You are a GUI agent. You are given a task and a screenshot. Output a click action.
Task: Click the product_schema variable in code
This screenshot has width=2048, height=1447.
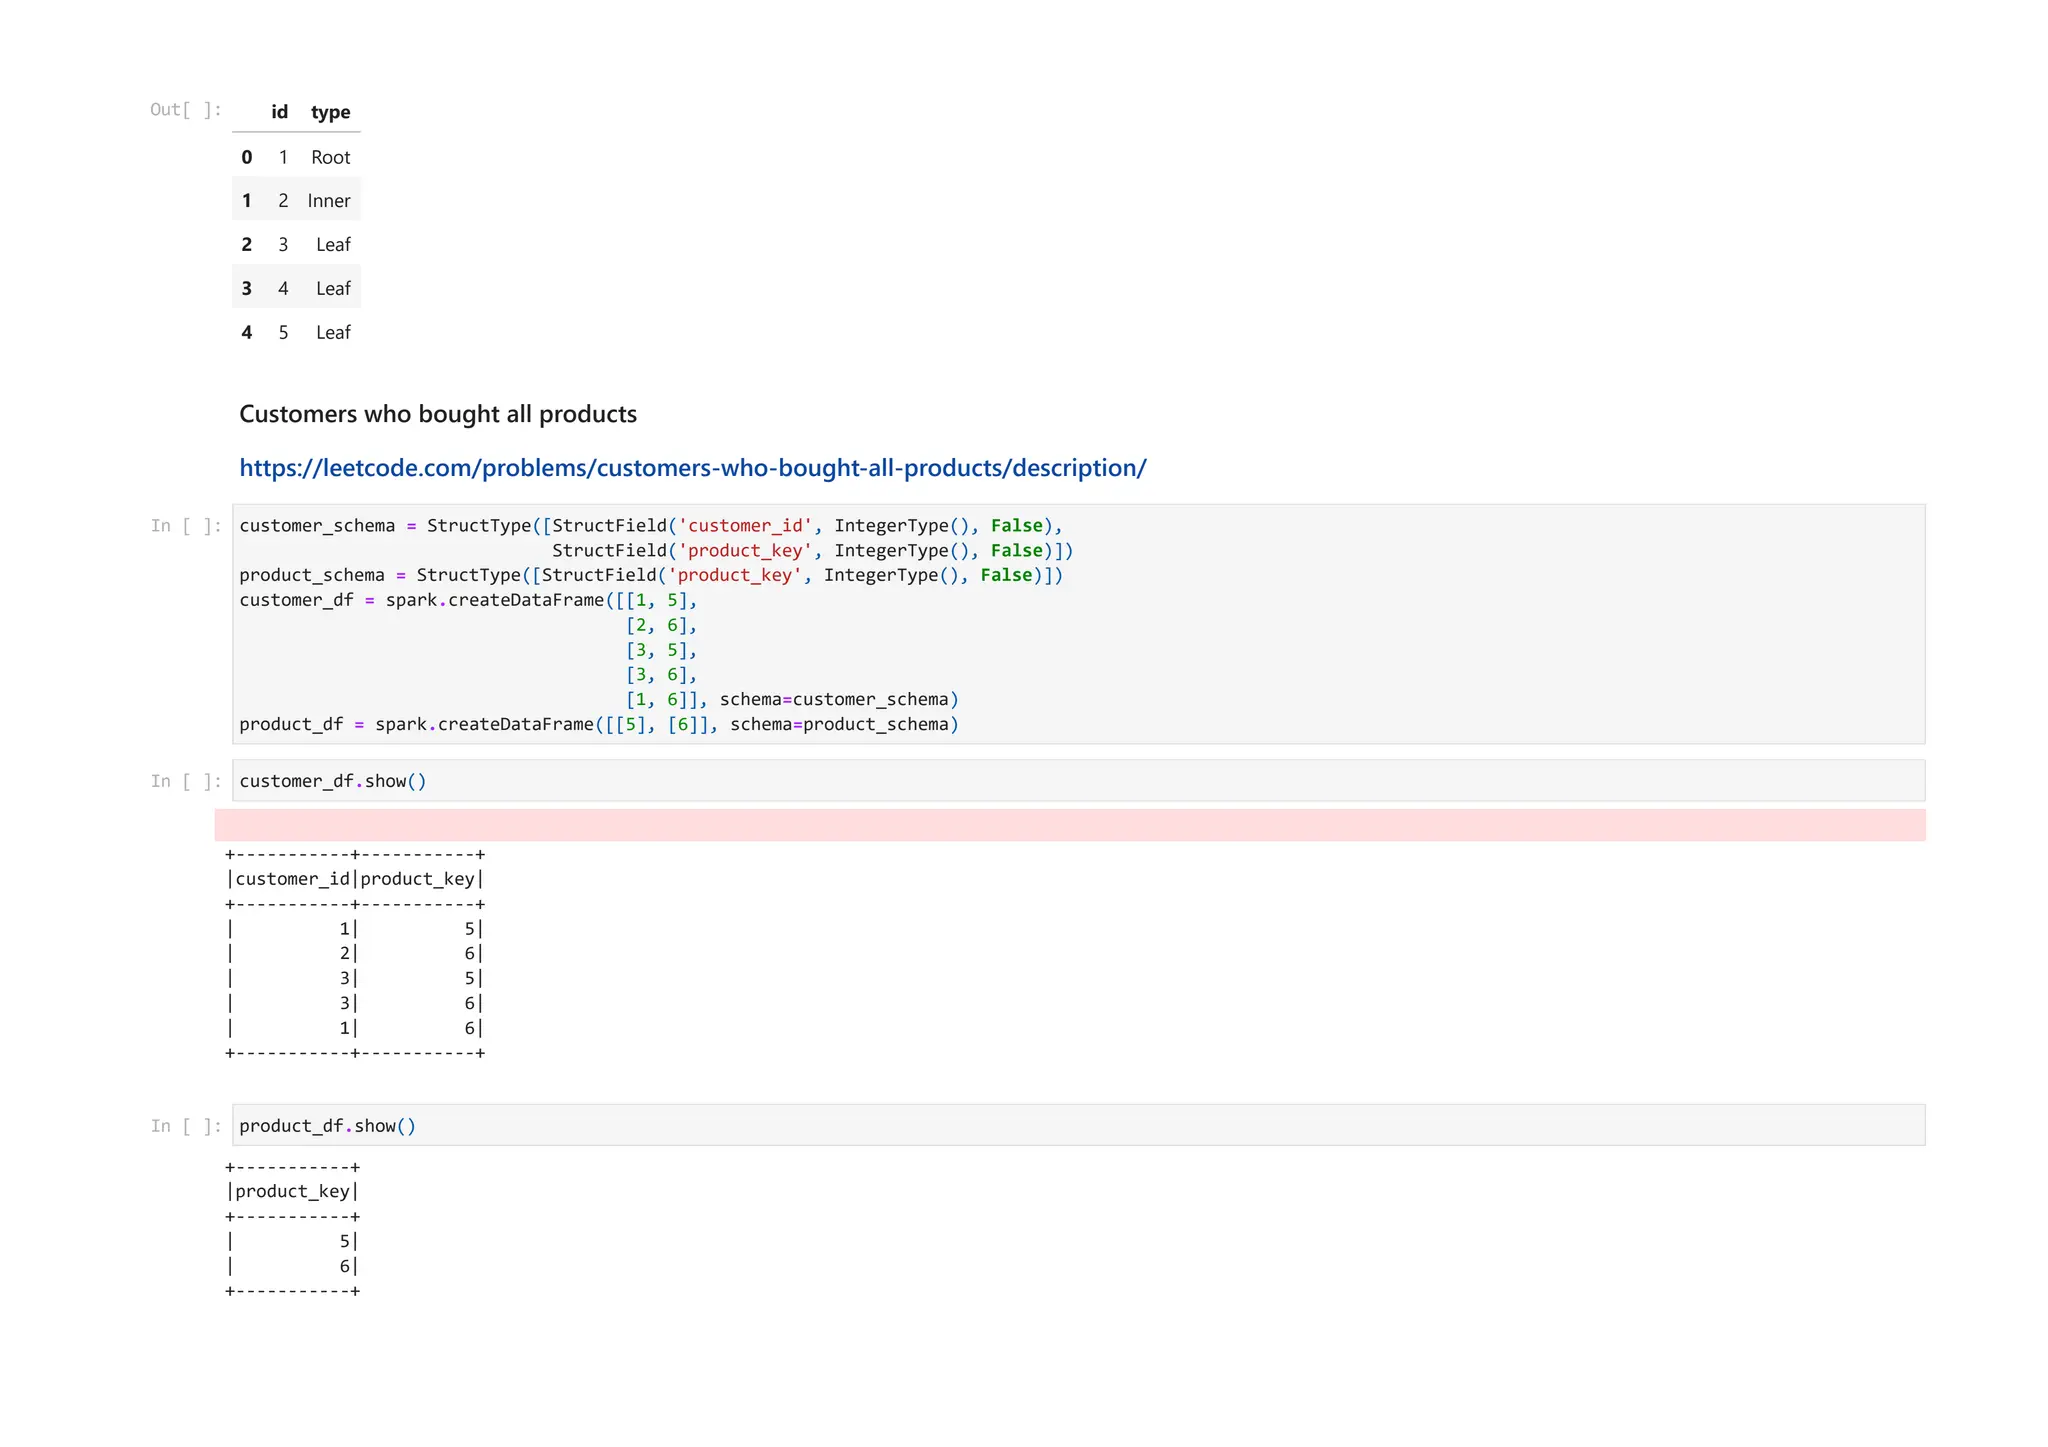(x=312, y=575)
